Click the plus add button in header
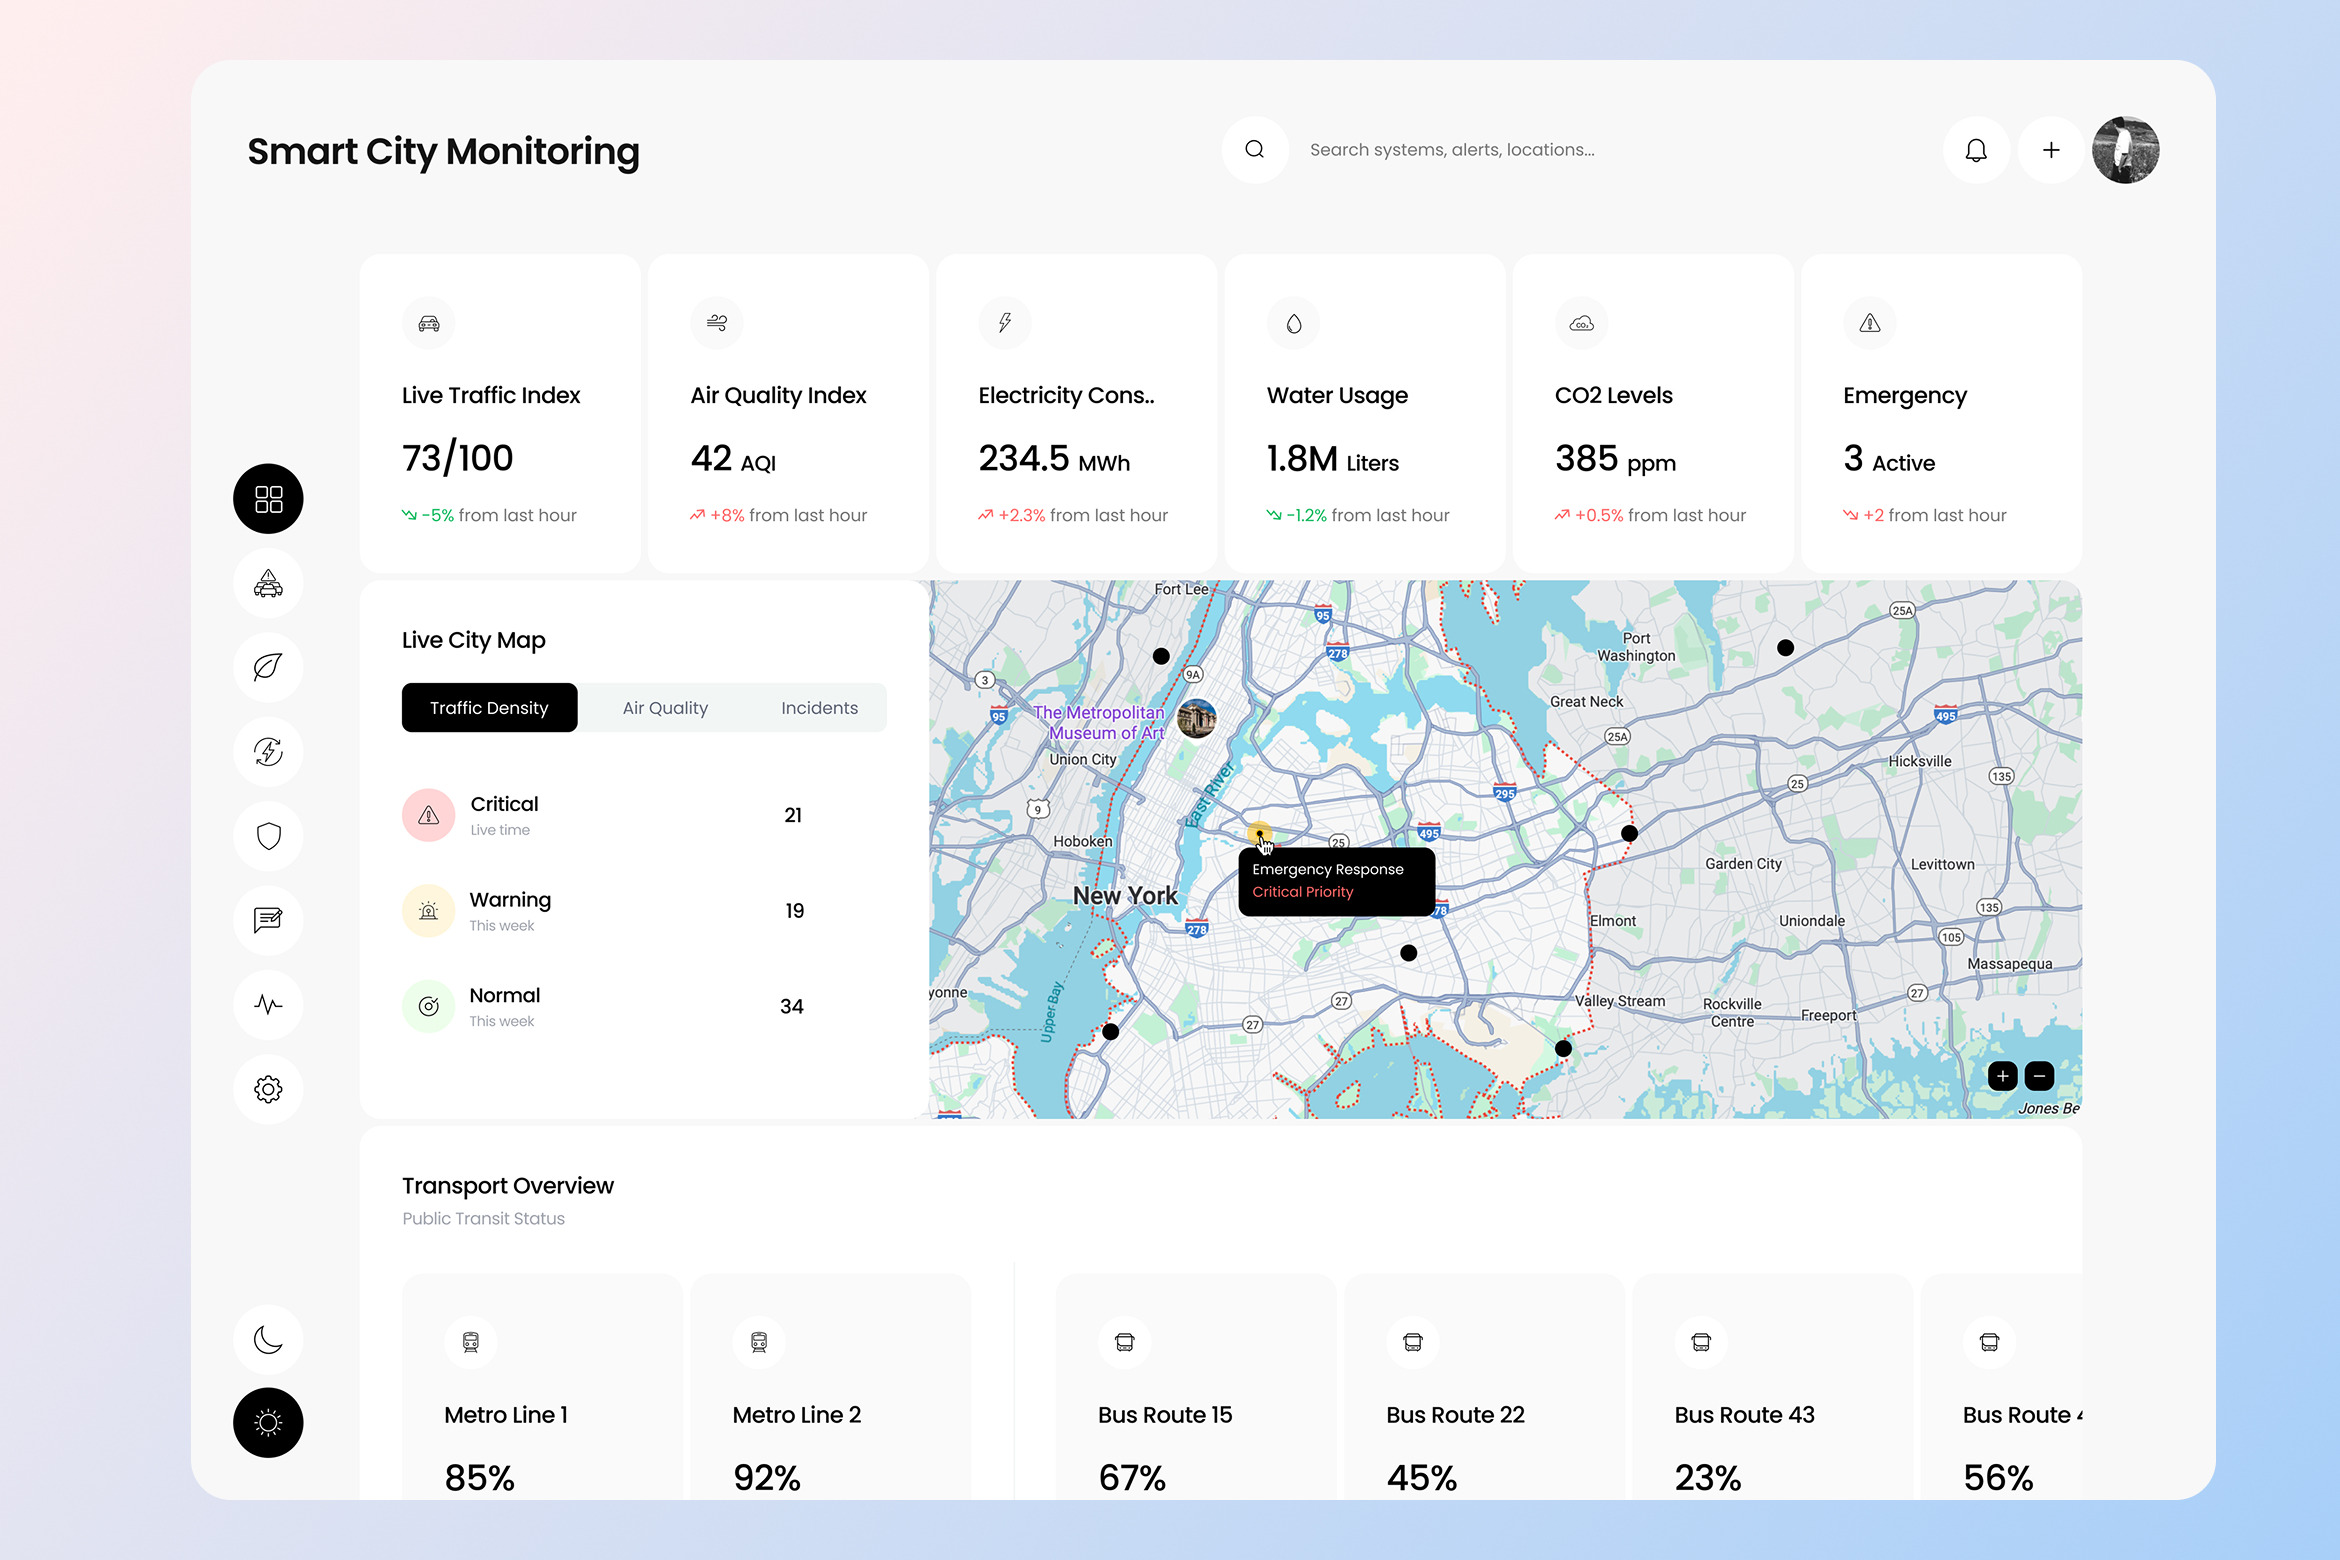The width and height of the screenshot is (2340, 1560). (2051, 150)
